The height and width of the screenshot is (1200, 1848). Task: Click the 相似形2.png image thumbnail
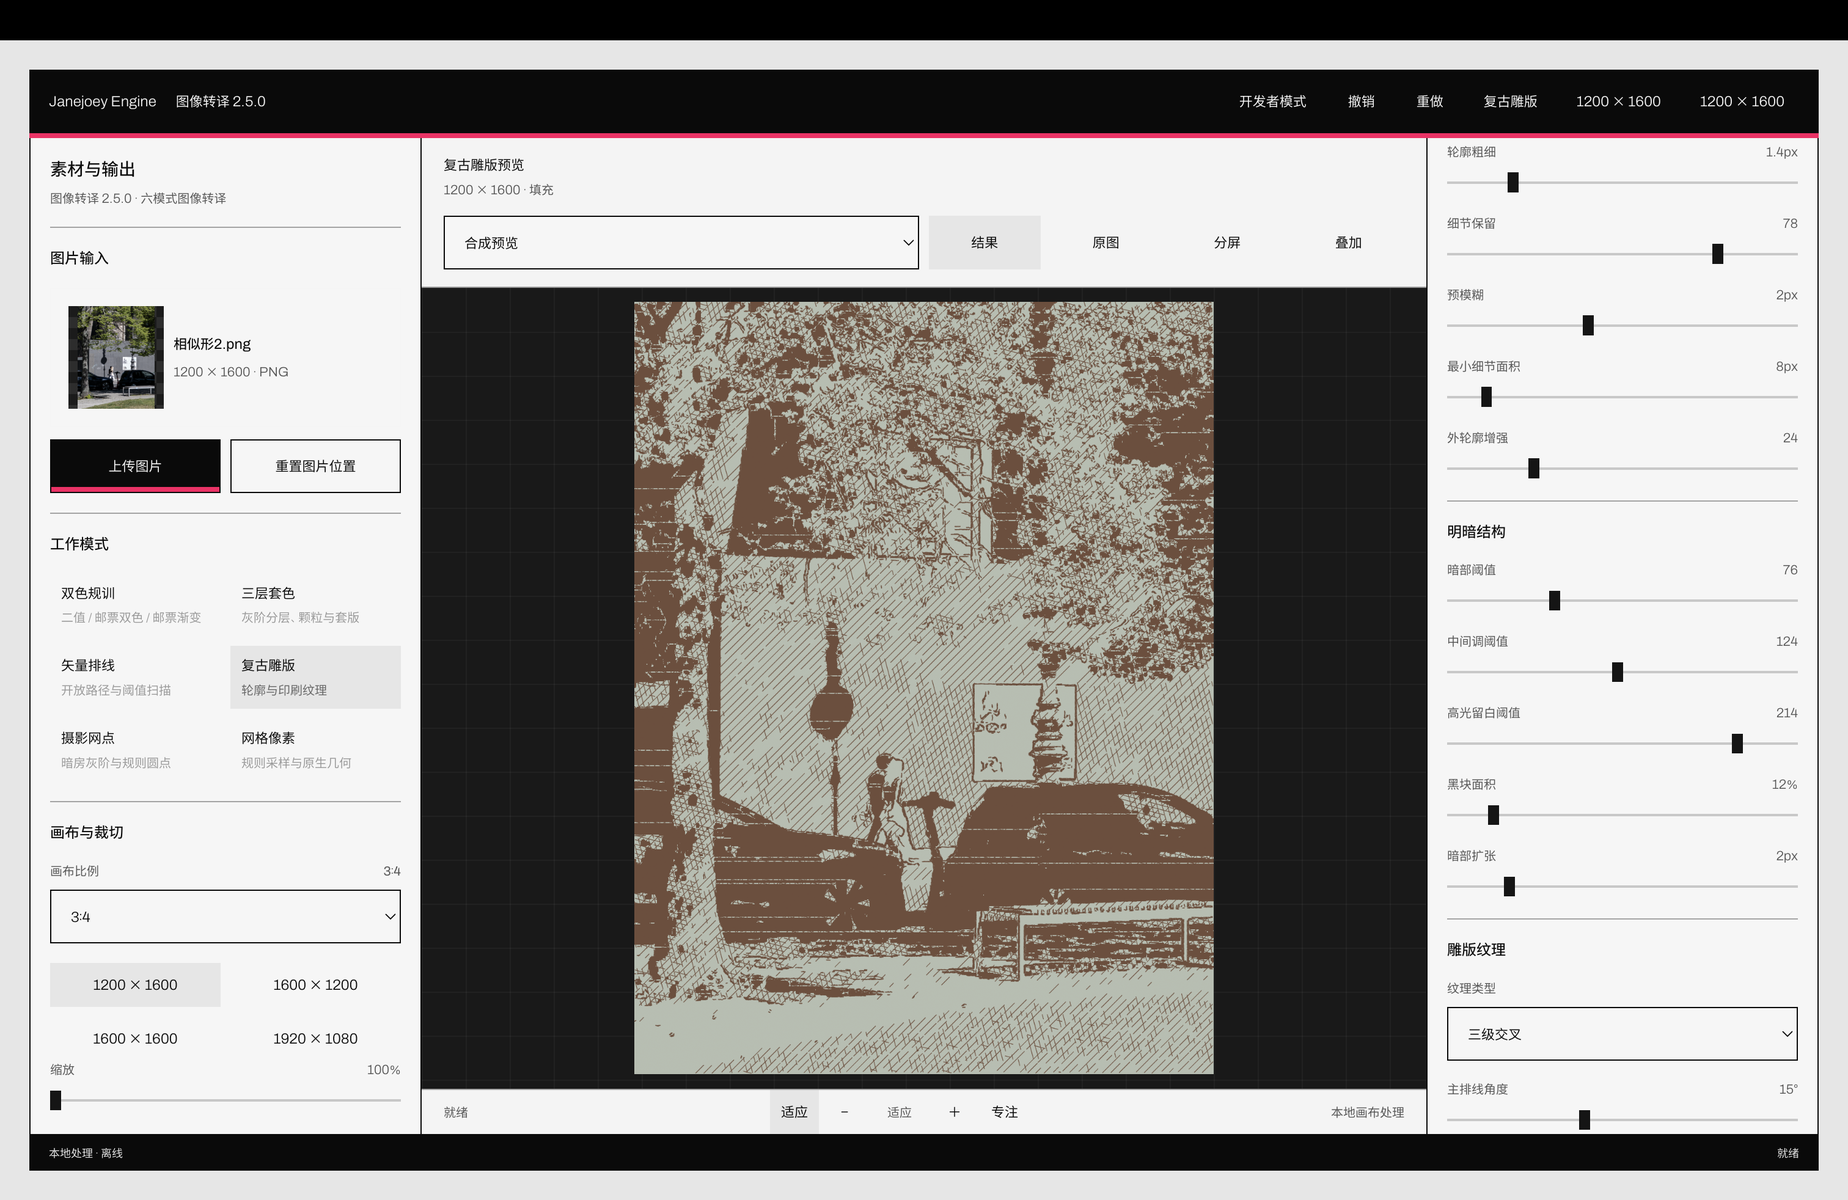click(116, 357)
